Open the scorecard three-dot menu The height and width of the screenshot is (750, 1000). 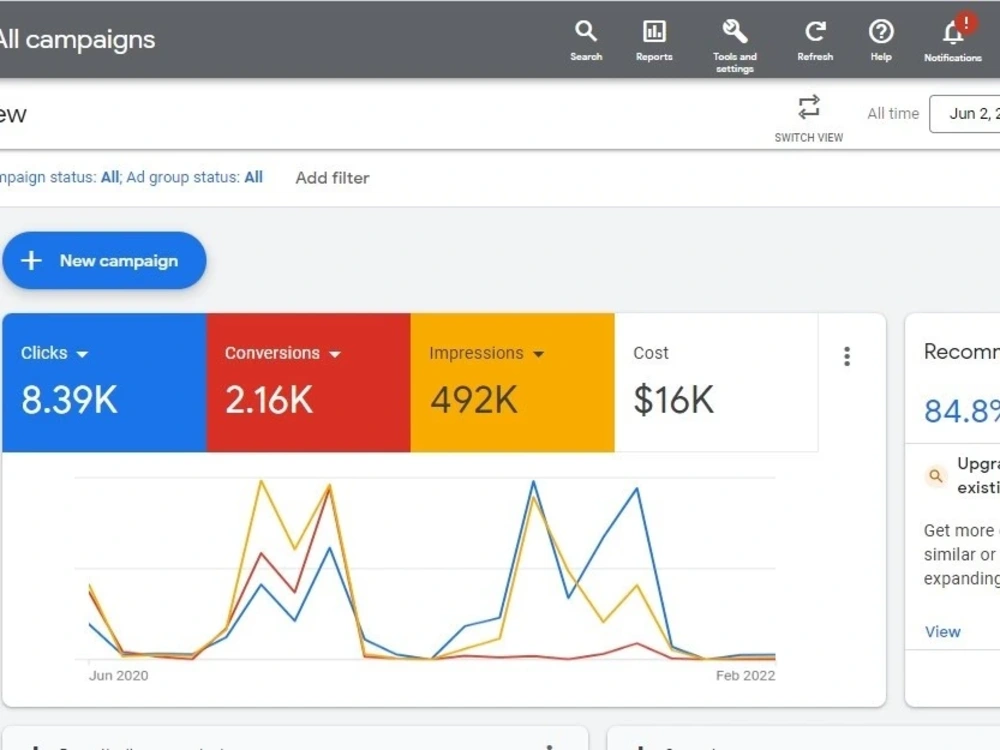(x=847, y=356)
